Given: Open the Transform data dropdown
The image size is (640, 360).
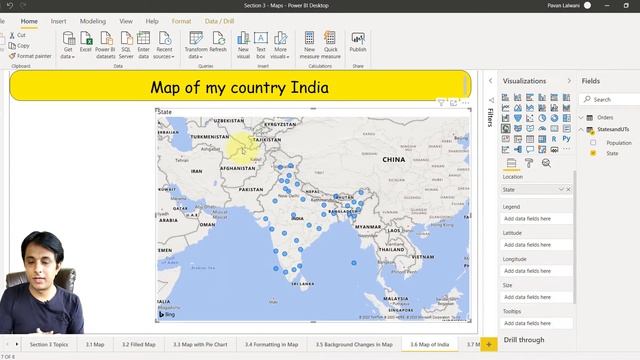Looking at the screenshot, I should (x=196, y=45).
